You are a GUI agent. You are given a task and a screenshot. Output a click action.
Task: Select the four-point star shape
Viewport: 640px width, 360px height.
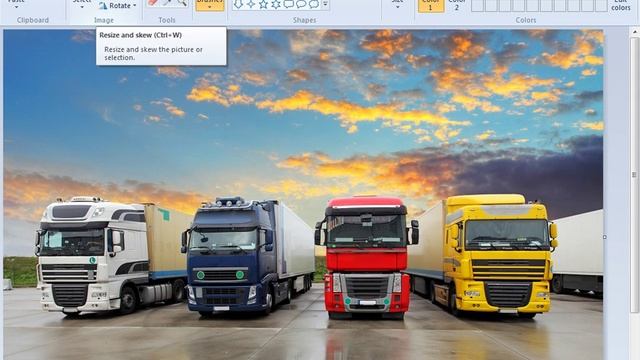[251, 4]
